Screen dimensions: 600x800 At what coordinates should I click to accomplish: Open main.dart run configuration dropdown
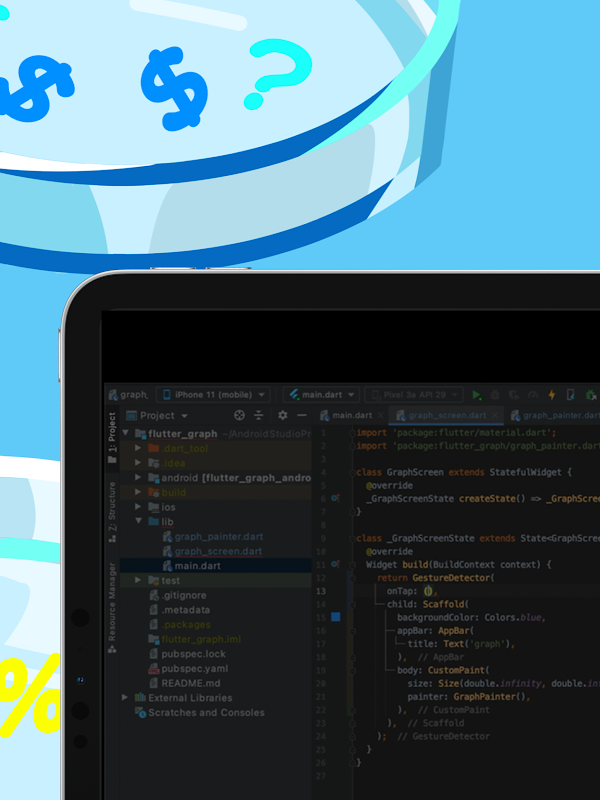pyautogui.click(x=322, y=394)
